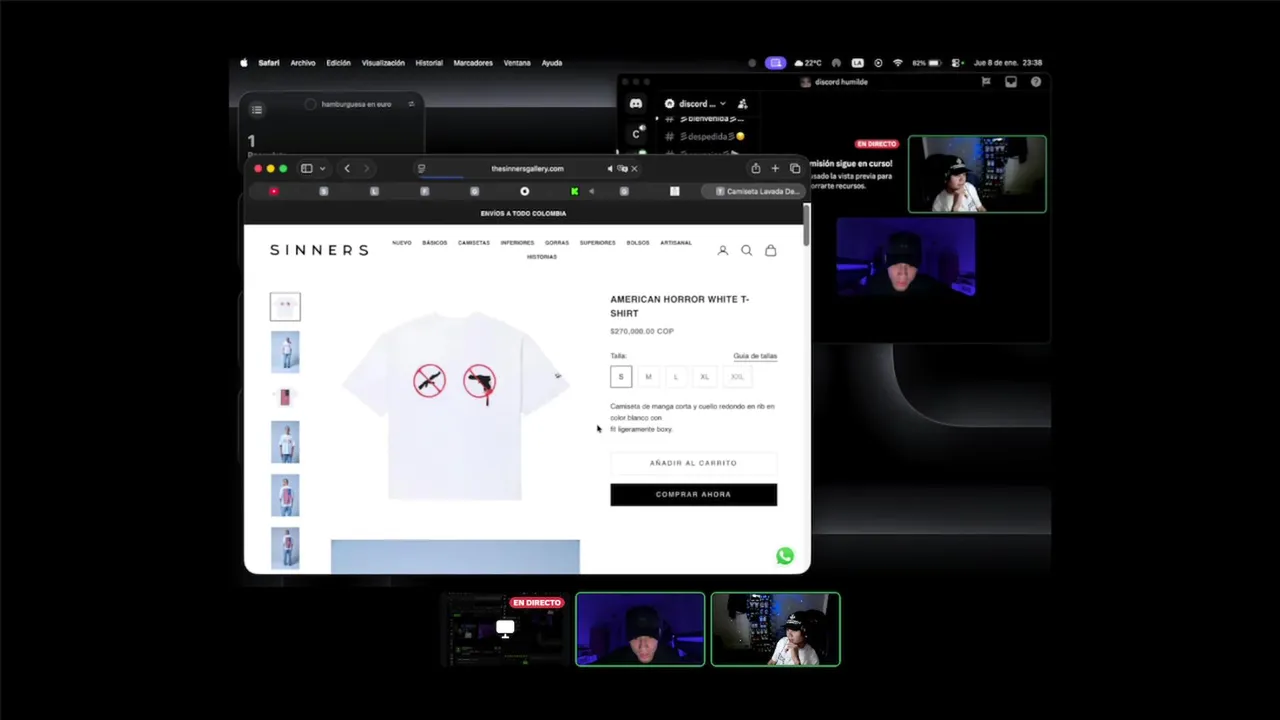This screenshot has height=720, width=1280.
Task: Switch to the red favicon first tab
Action: [273, 191]
